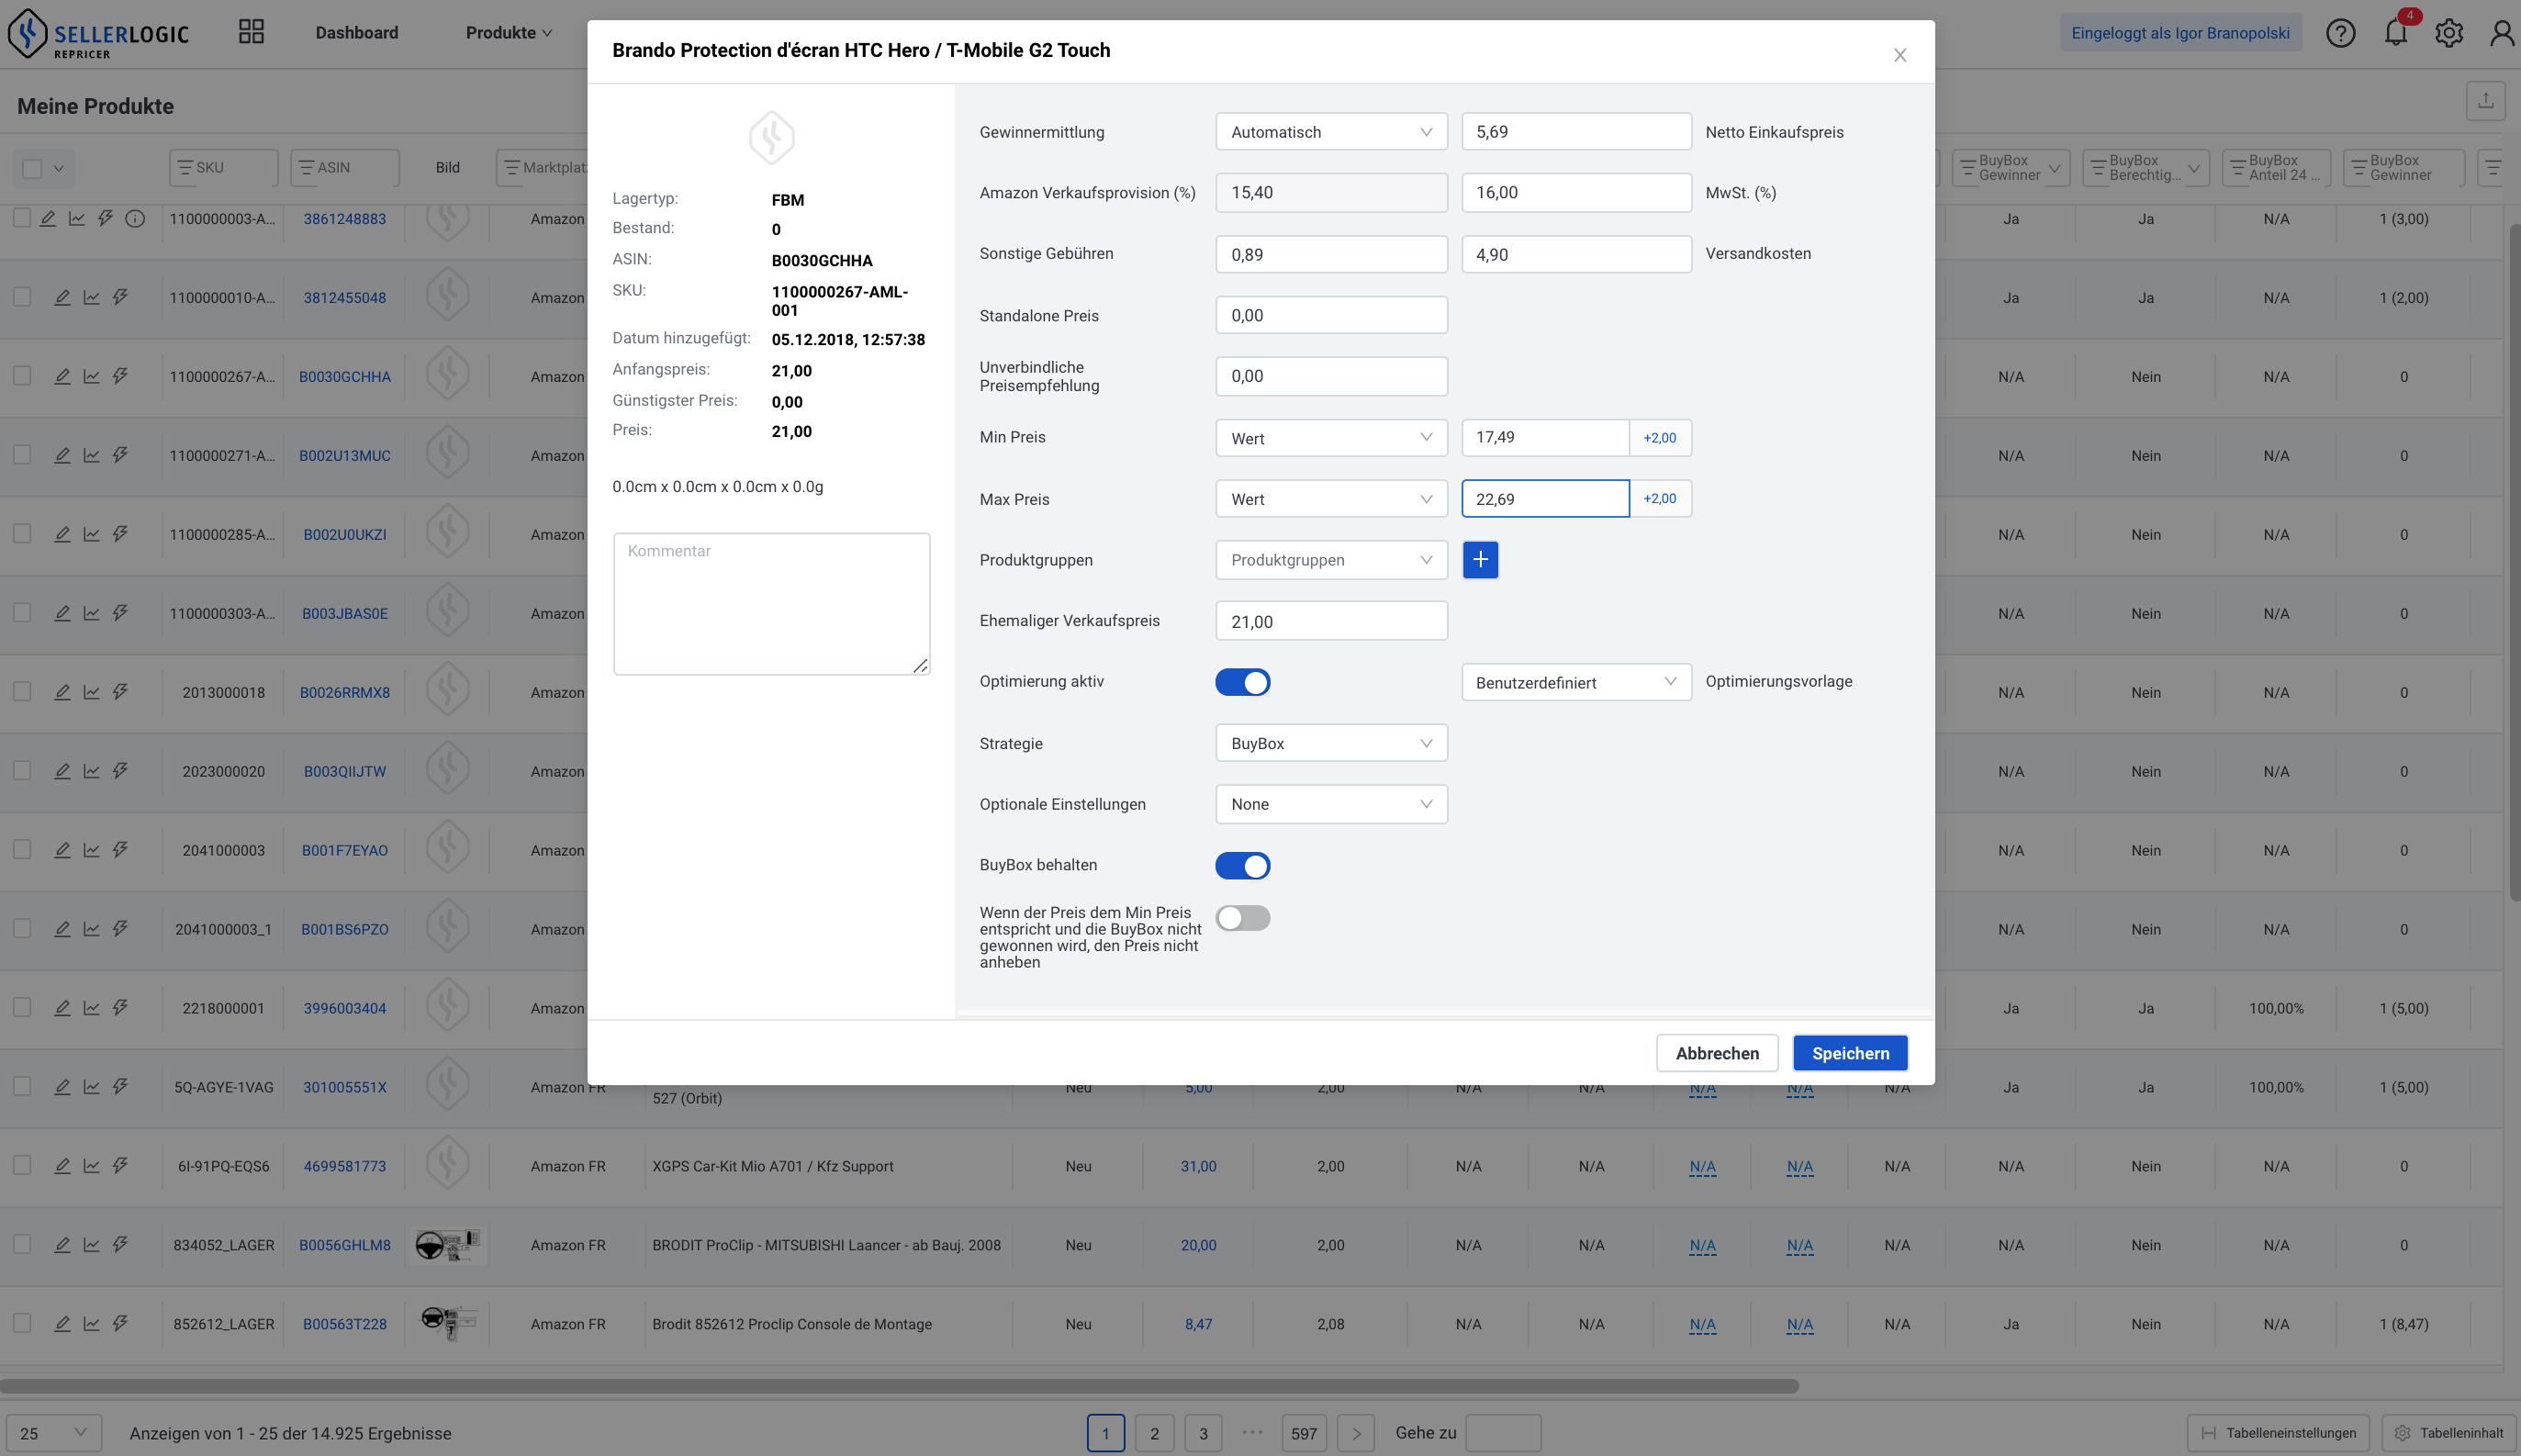
Task: Open the Produkte menu
Action: coord(508,33)
